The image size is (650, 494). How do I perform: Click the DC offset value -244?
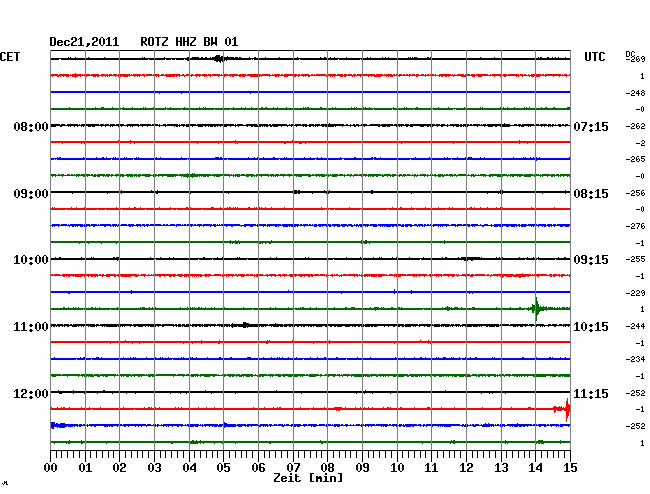tap(635, 326)
